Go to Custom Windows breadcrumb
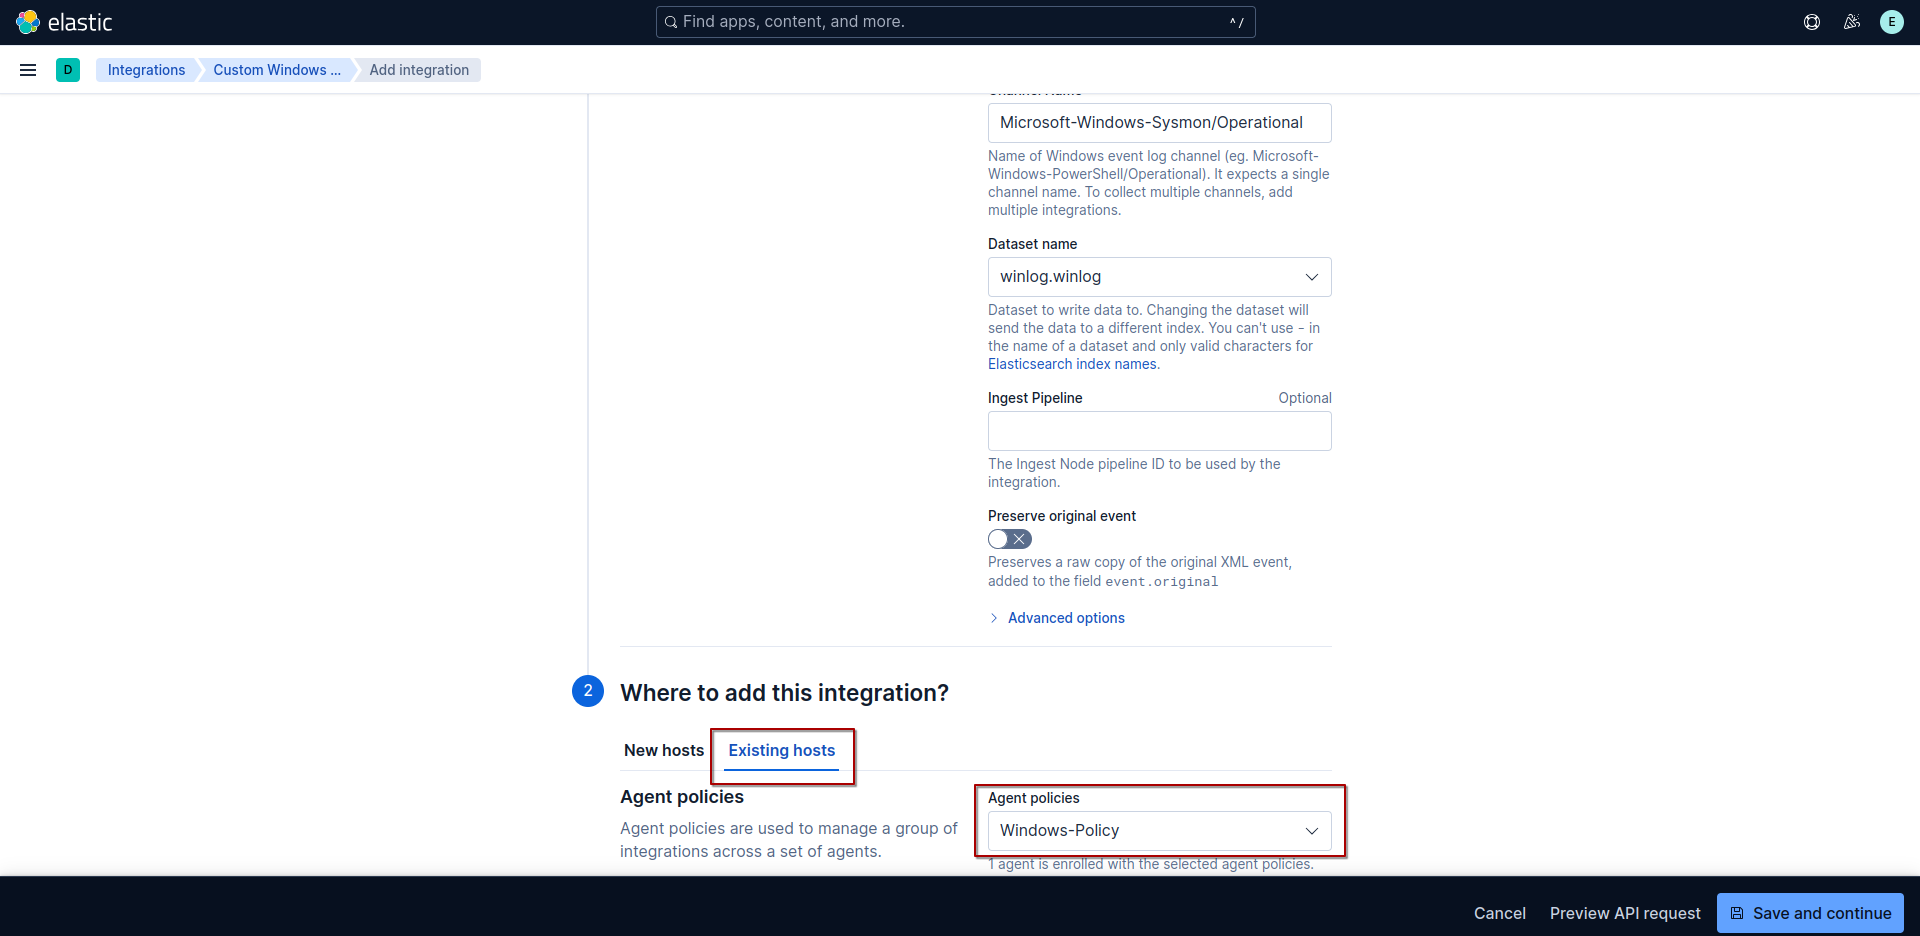The height and width of the screenshot is (936, 1920). click(277, 70)
